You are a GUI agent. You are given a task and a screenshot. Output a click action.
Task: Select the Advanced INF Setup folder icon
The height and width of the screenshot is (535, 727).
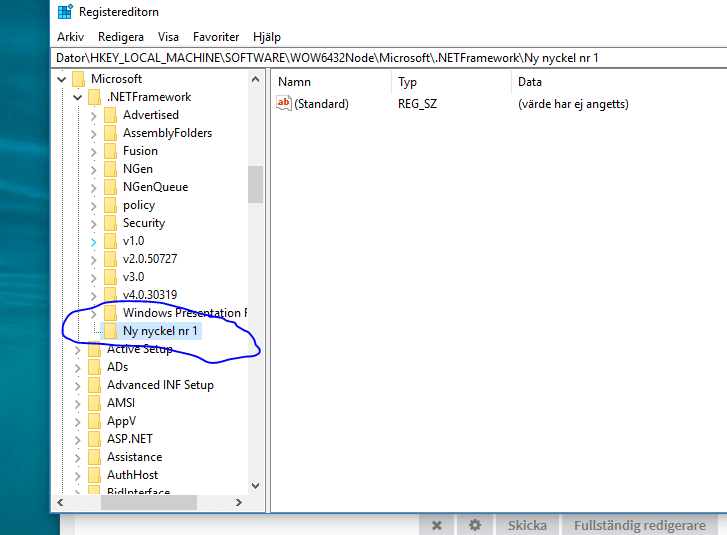[94, 385]
